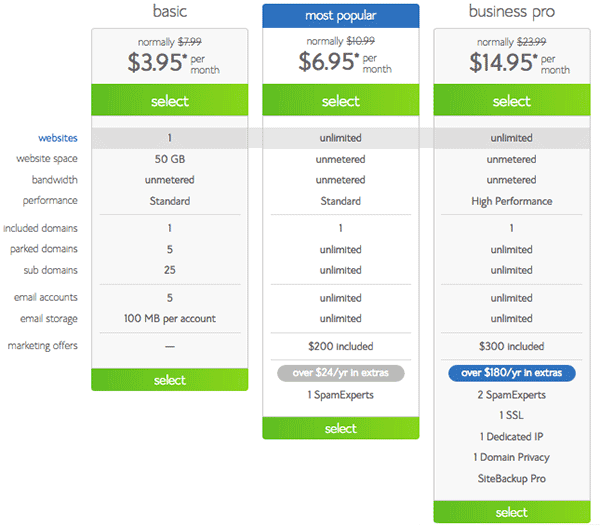Click the blue over $180/yr in extras badge
600x526 pixels.
(x=512, y=373)
